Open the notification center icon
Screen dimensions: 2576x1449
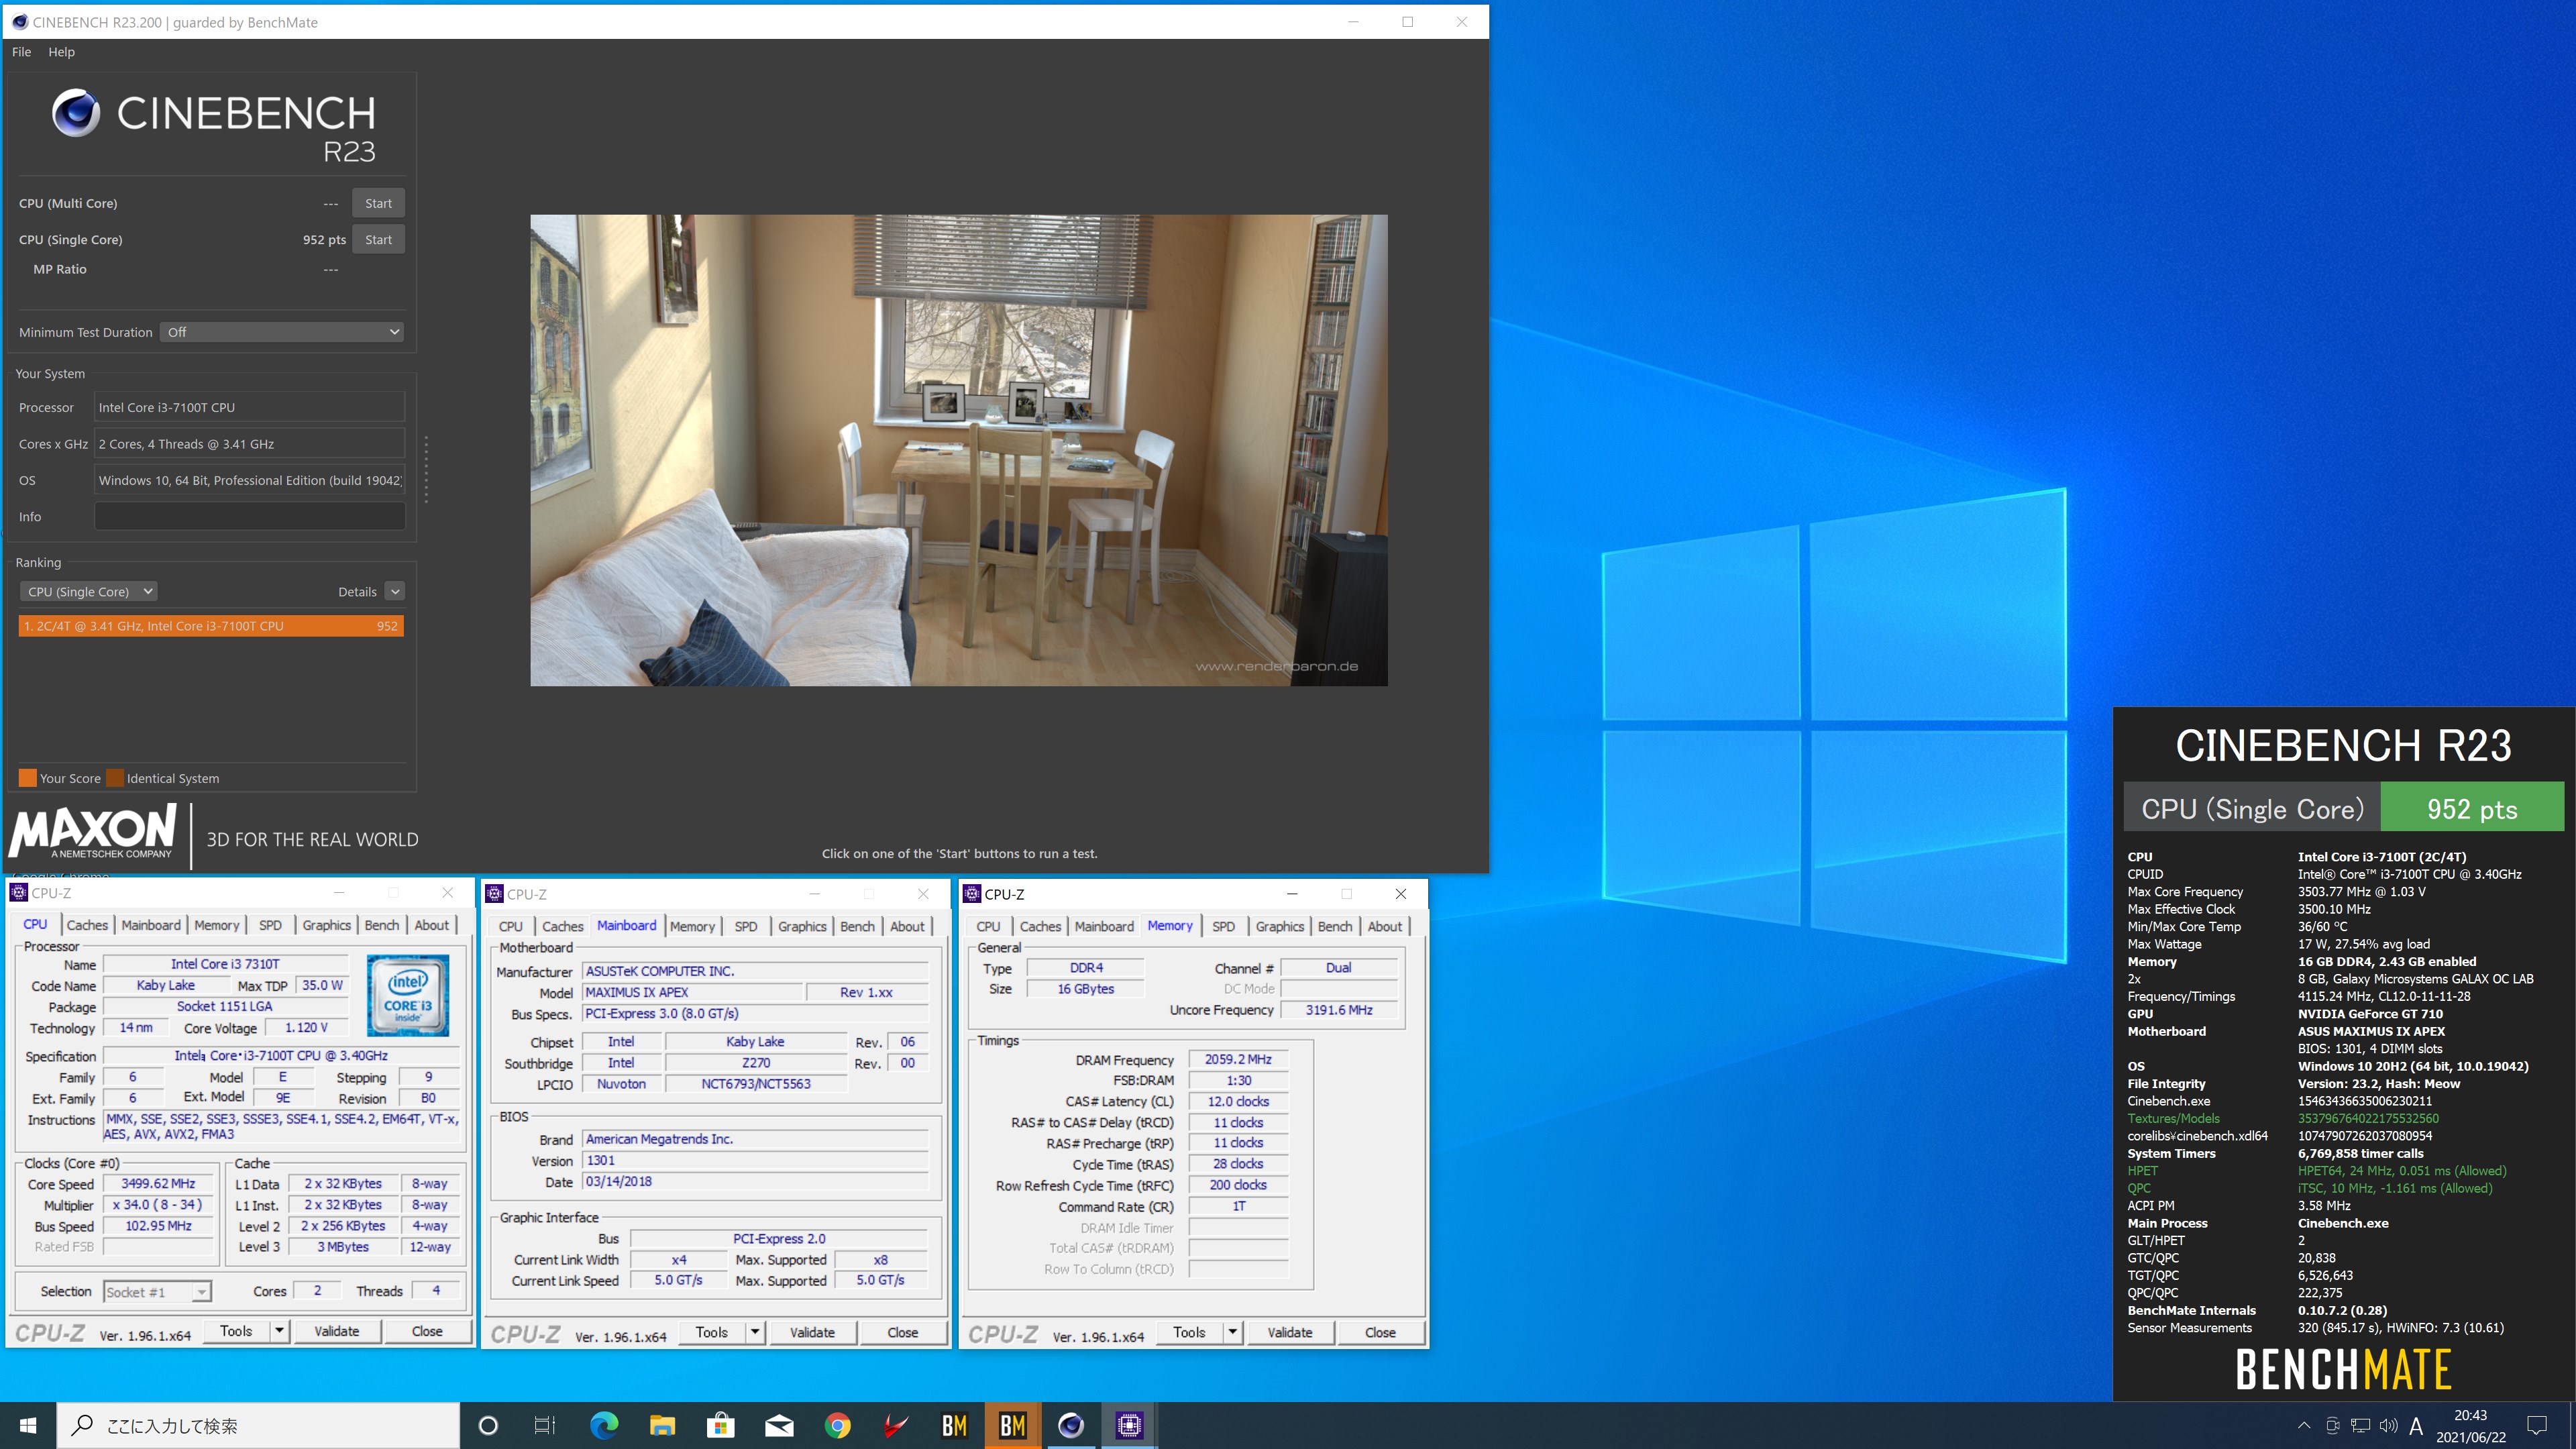[x=2537, y=1425]
